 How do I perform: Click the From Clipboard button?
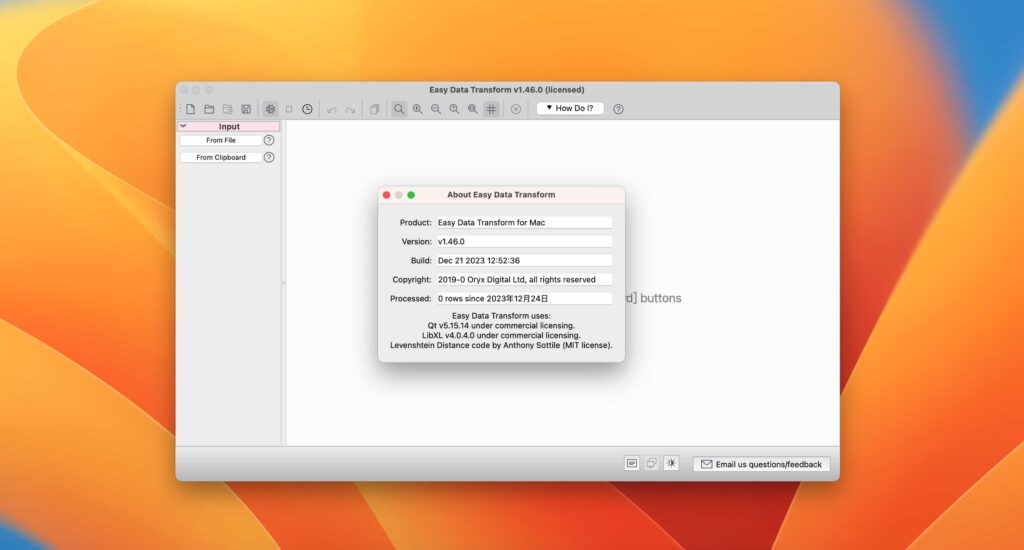tap(221, 157)
